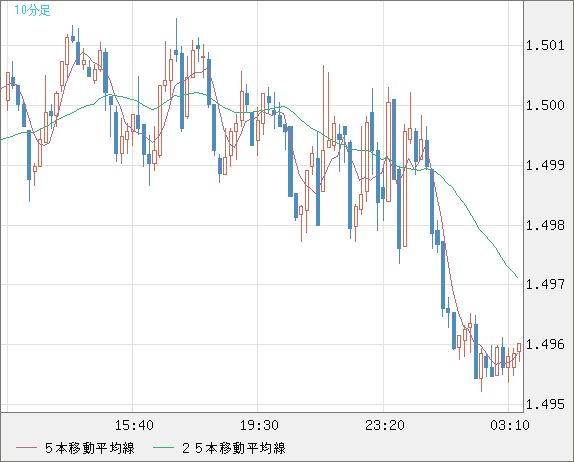Click the green 25-bar moving average legend line
The height and width of the screenshot is (462, 574).
pos(163,448)
